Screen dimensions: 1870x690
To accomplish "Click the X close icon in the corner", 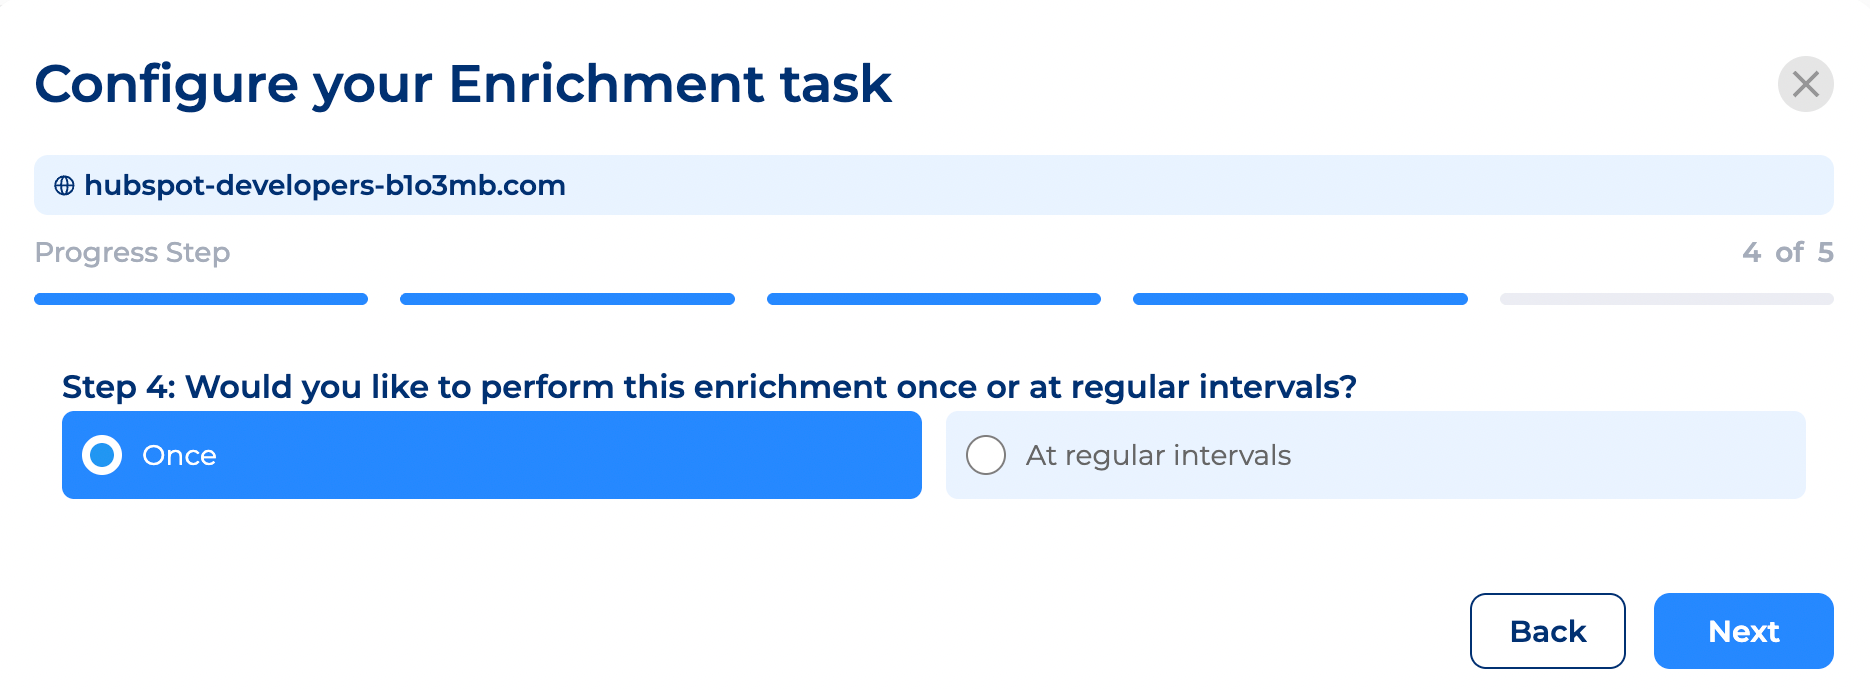I will (1806, 85).
